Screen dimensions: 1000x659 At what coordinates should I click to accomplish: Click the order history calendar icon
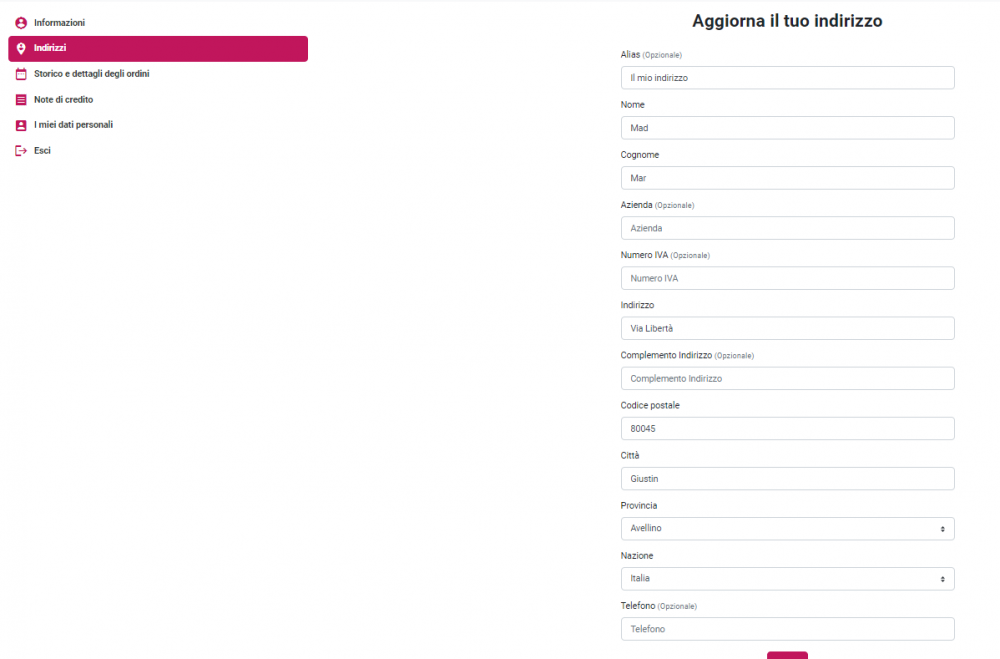click(x=21, y=74)
